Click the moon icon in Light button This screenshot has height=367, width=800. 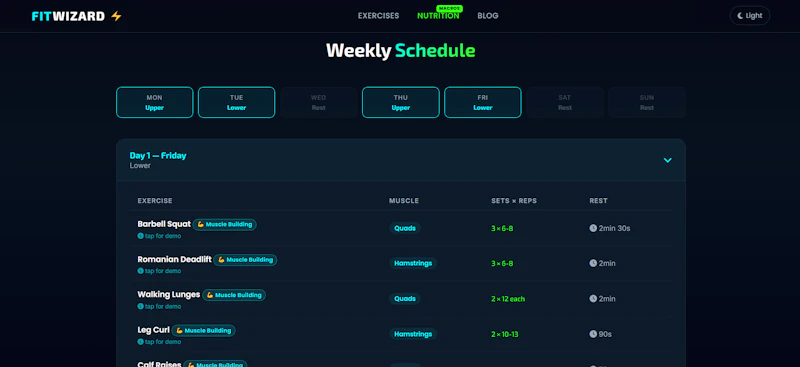point(740,16)
